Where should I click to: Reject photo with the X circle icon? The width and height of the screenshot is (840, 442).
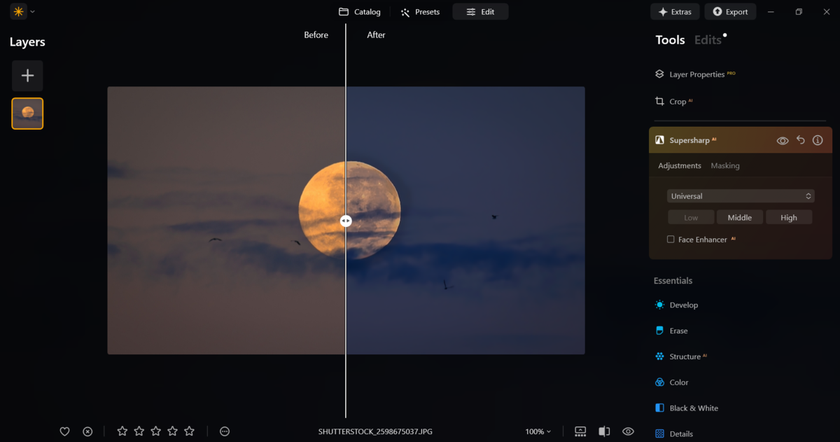point(88,431)
